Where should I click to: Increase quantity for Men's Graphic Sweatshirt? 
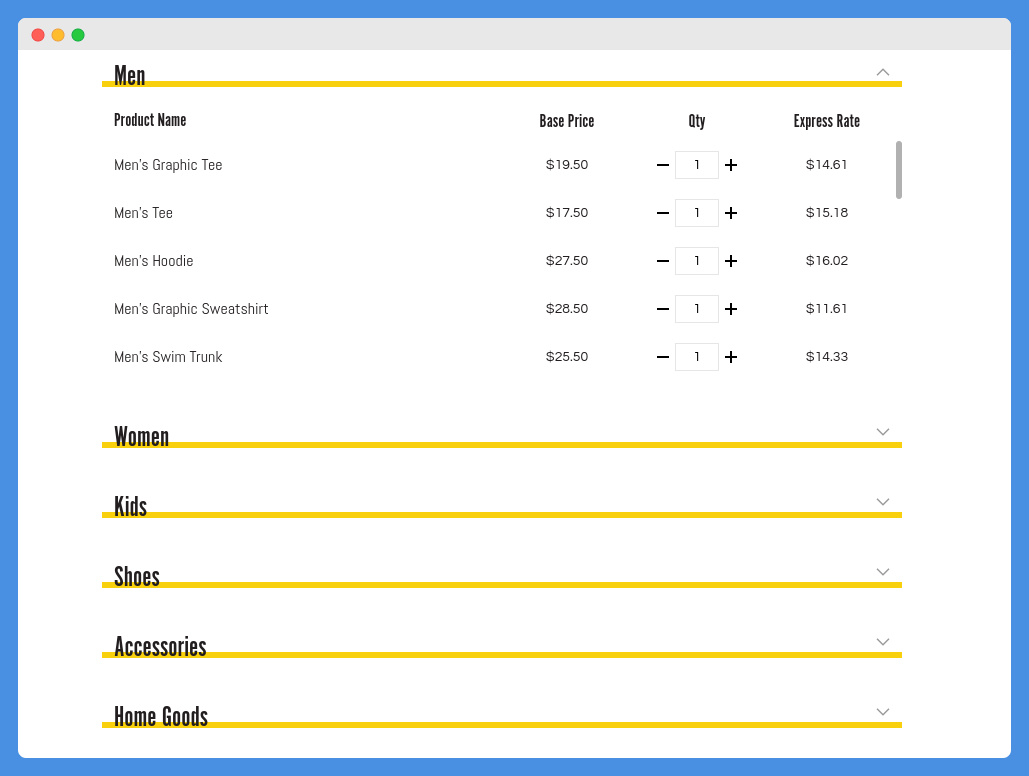click(x=731, y=309)
